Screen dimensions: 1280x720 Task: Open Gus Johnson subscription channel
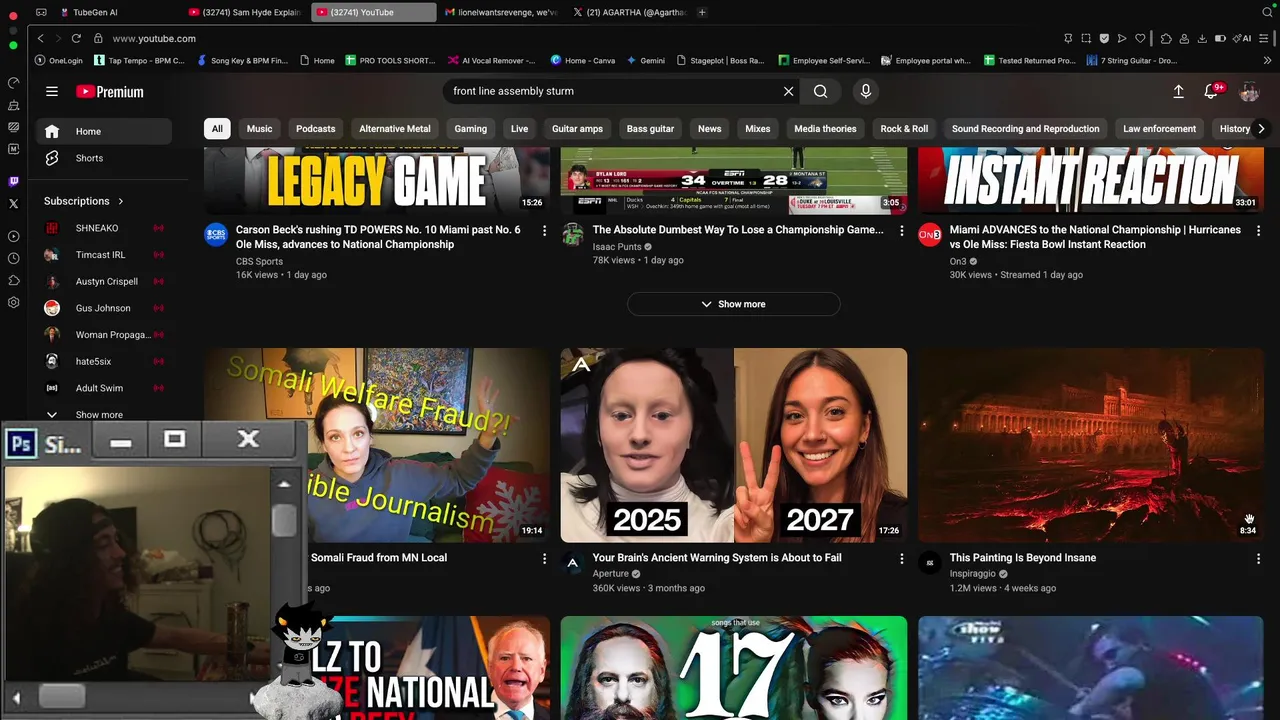(x=104, y=308)
